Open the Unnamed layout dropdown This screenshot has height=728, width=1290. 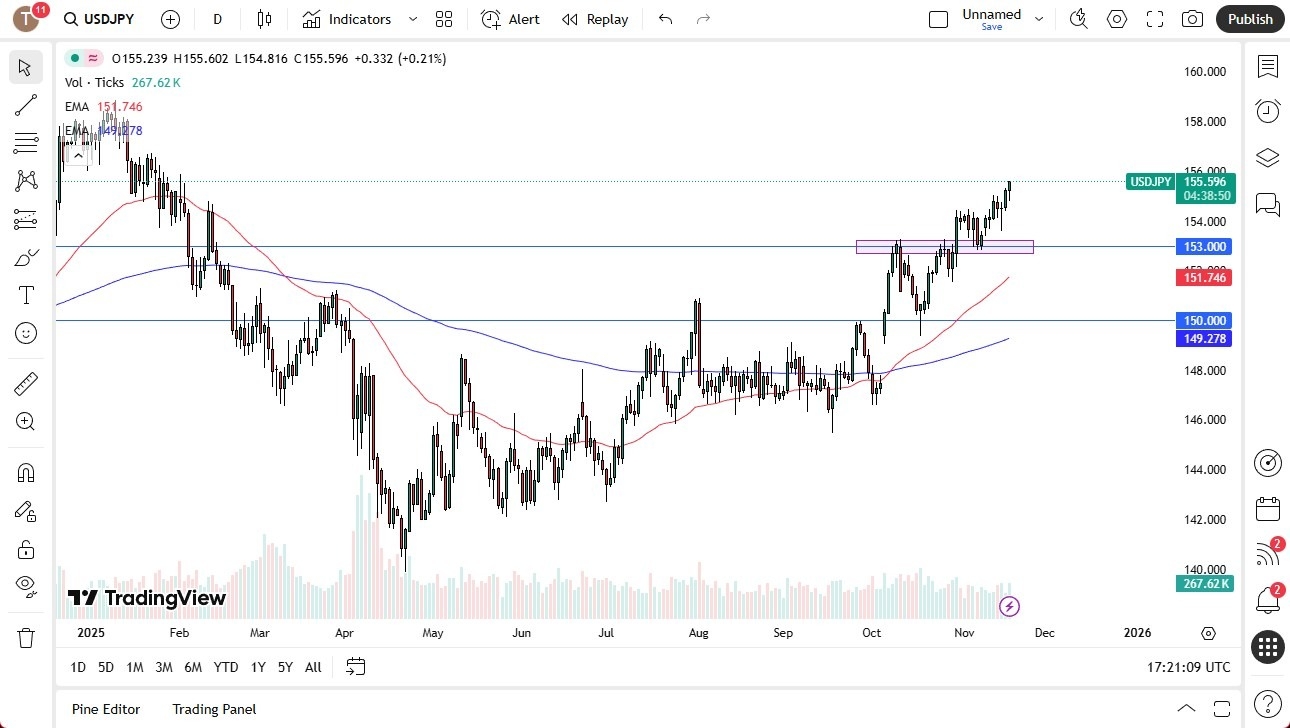1038,16
